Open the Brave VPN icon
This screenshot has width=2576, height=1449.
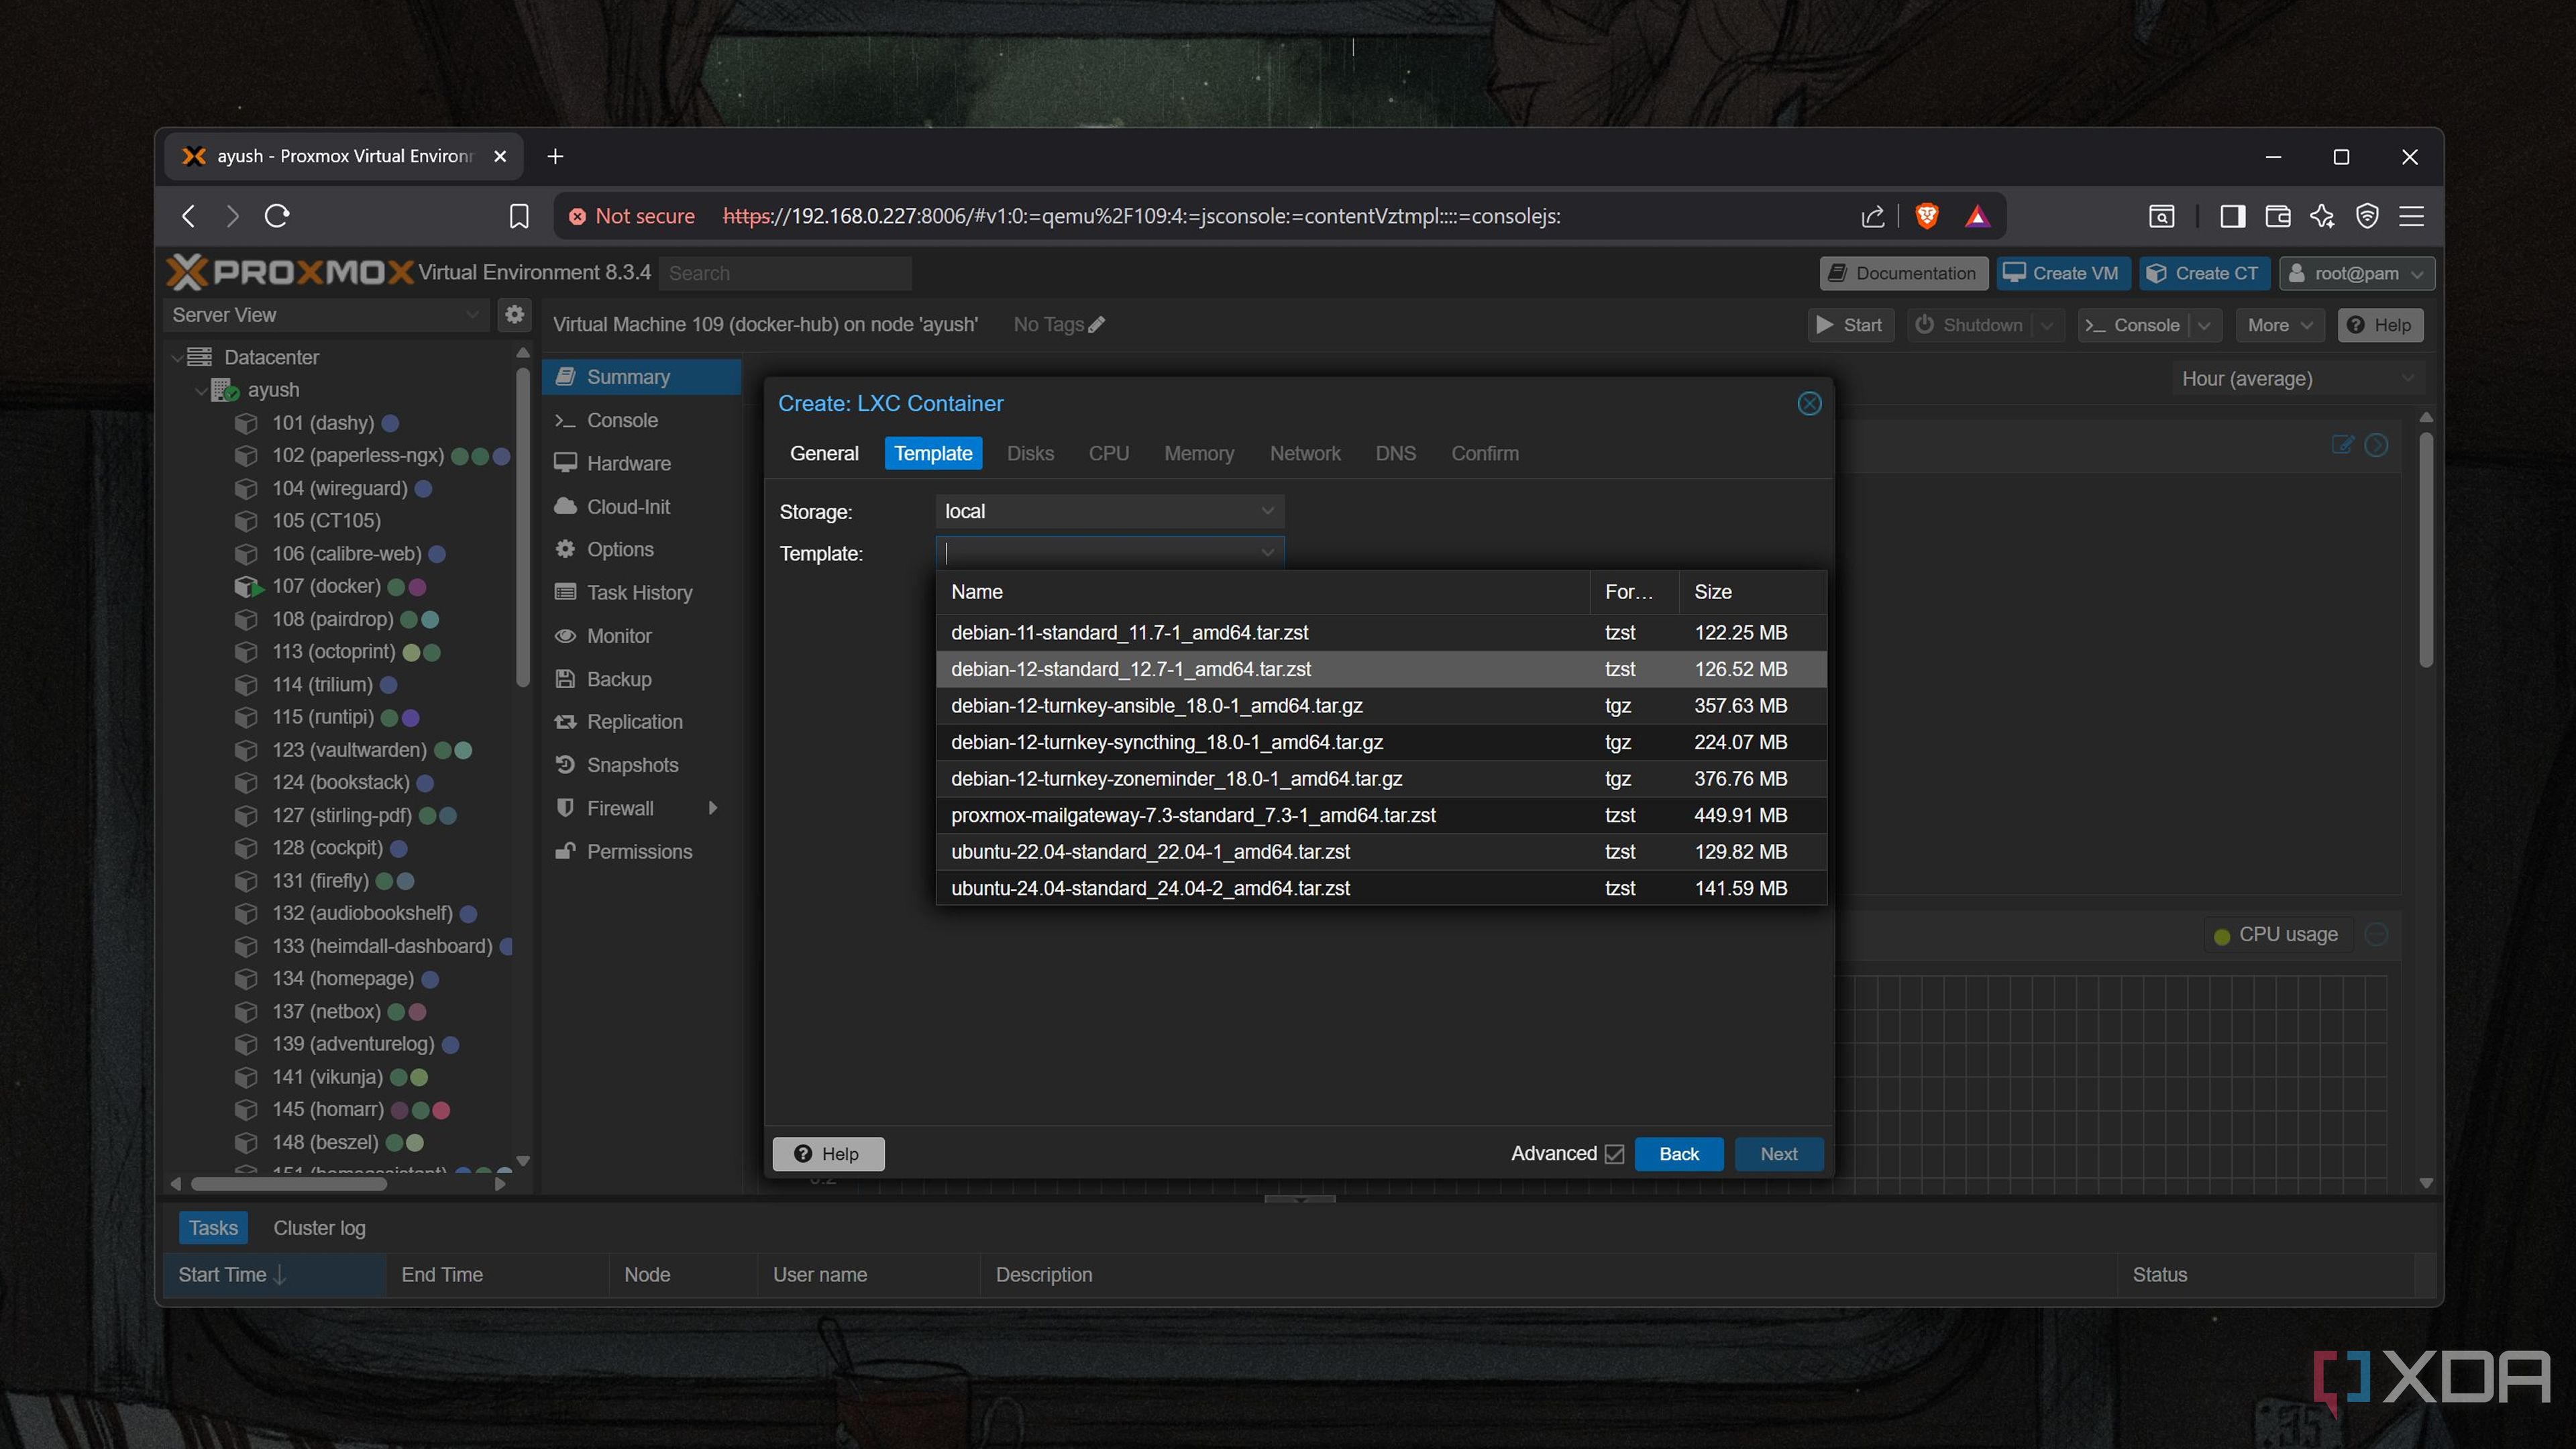[x=2367, y=216]
